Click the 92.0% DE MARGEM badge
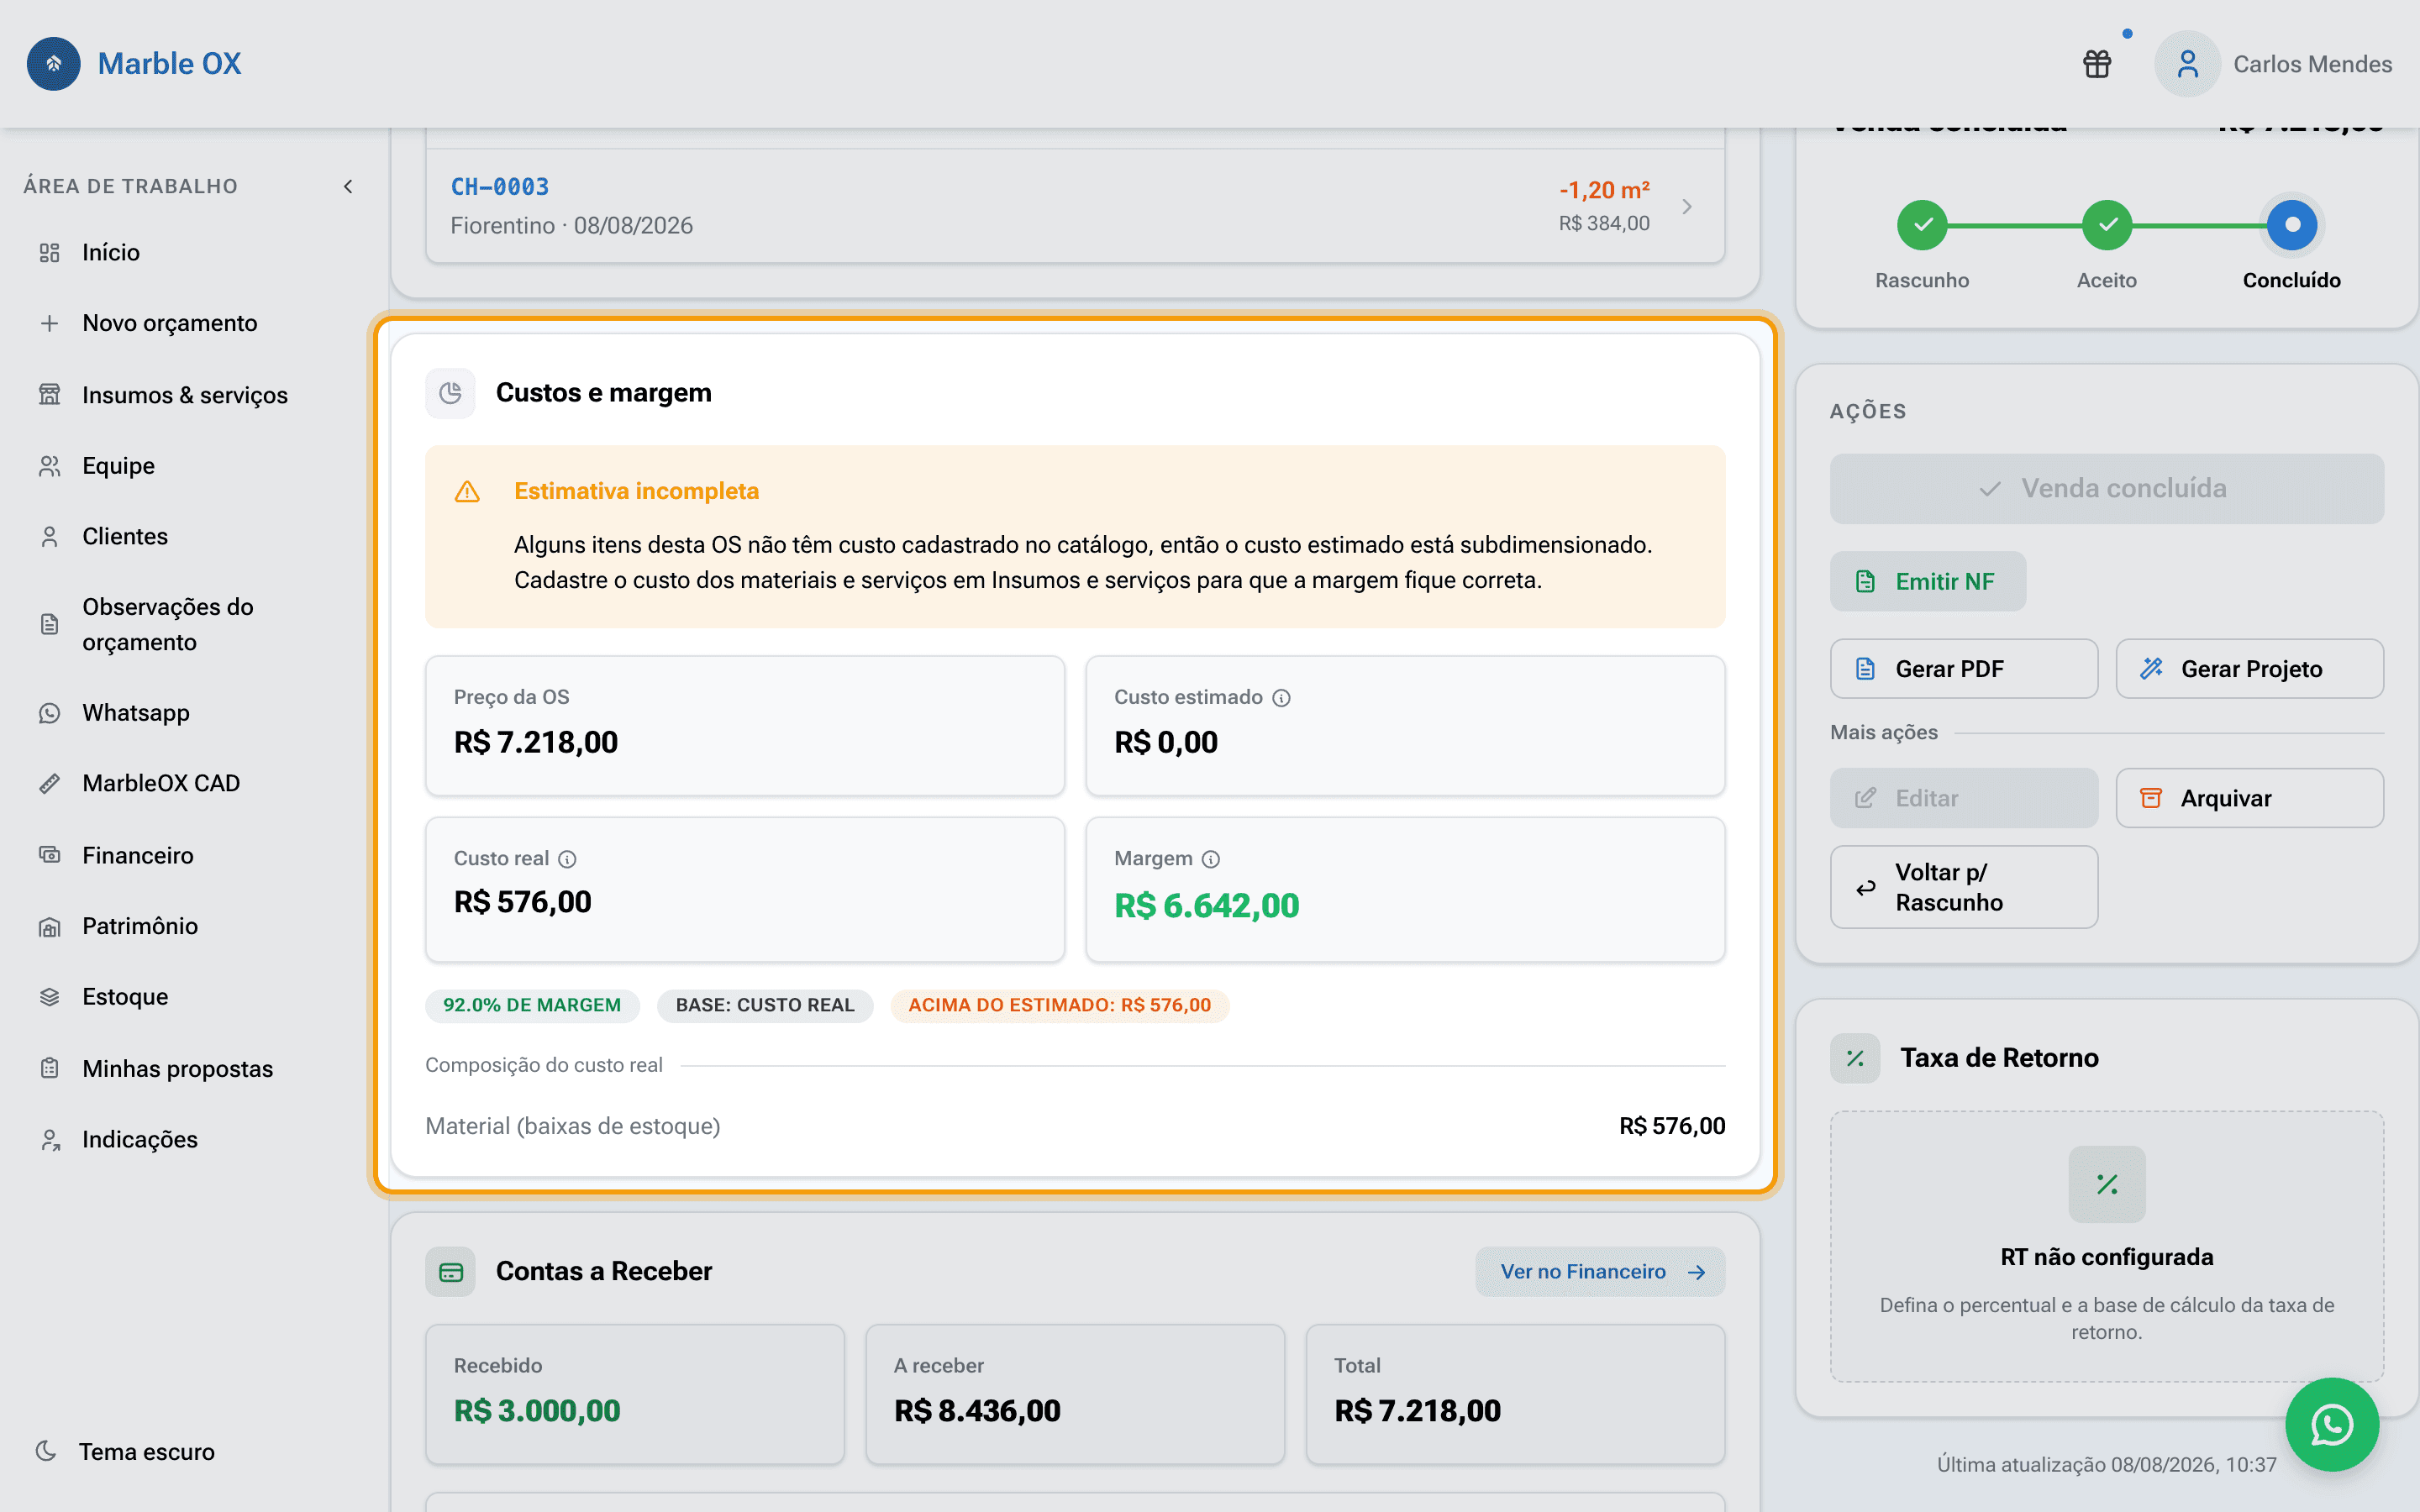Screen dimensions: 2420x1512 click(532, 1005)
